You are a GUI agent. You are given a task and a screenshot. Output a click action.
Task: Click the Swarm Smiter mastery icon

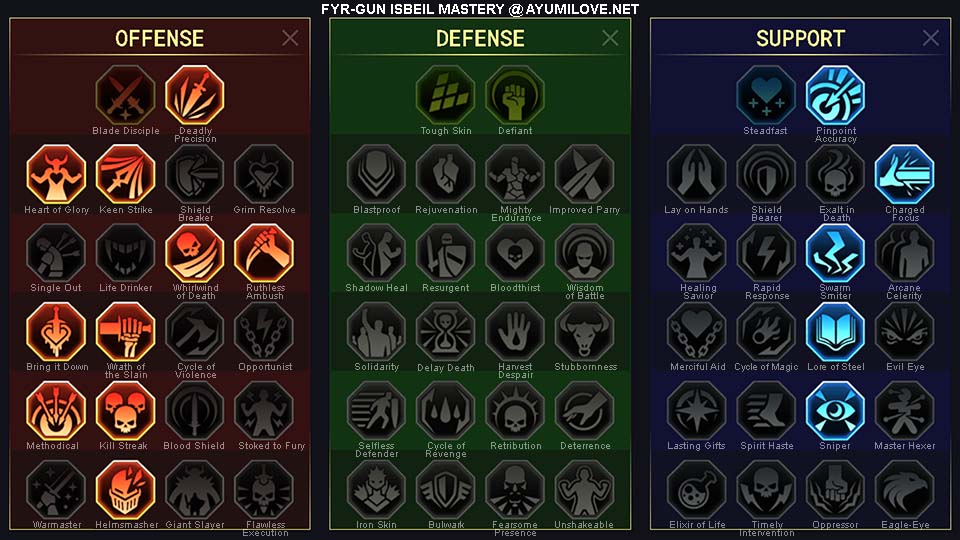point(835,253)
